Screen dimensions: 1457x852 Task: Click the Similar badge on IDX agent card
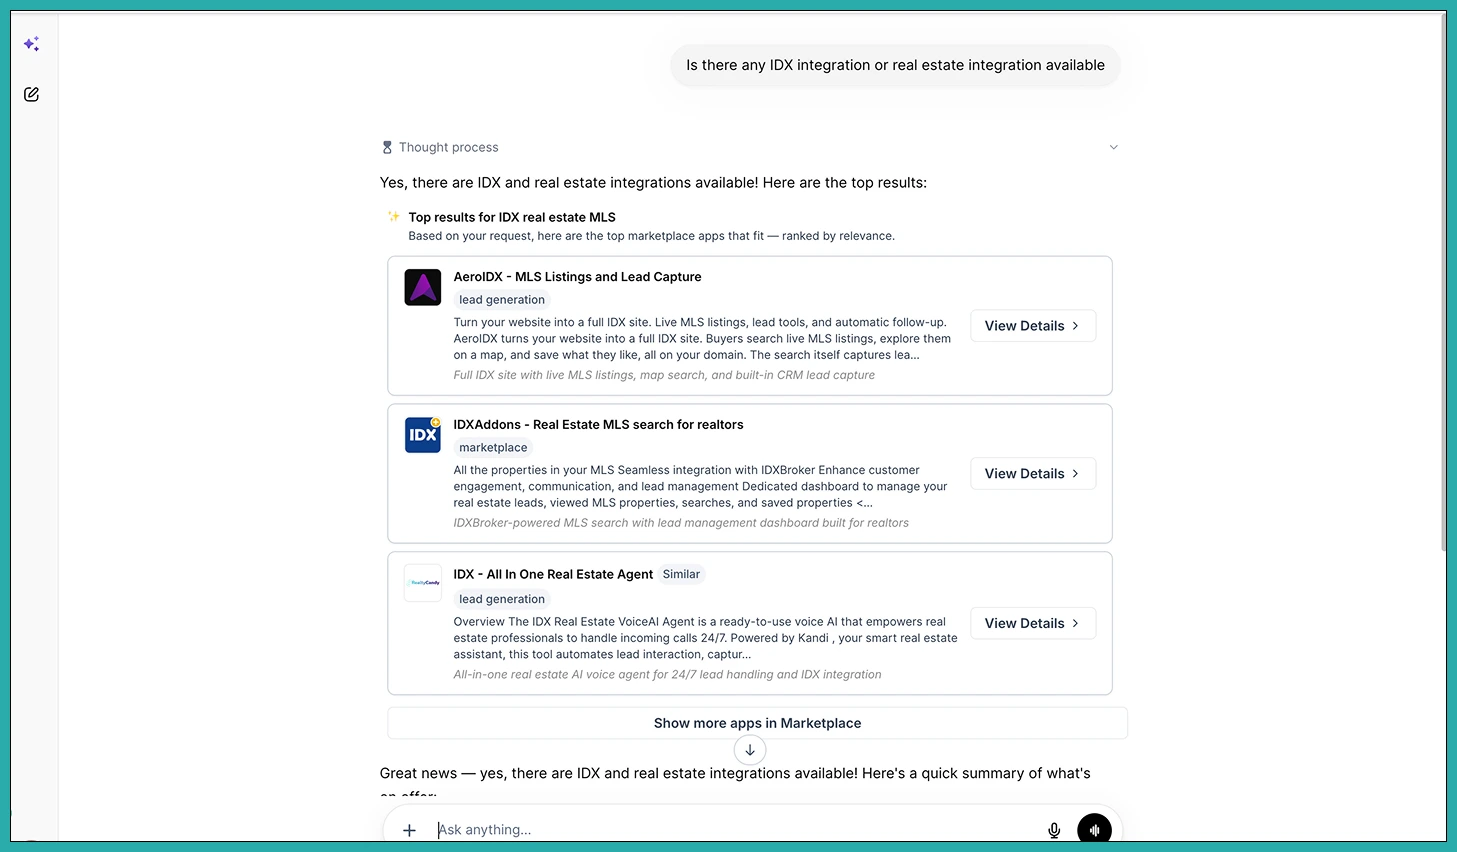click(681, 574)
